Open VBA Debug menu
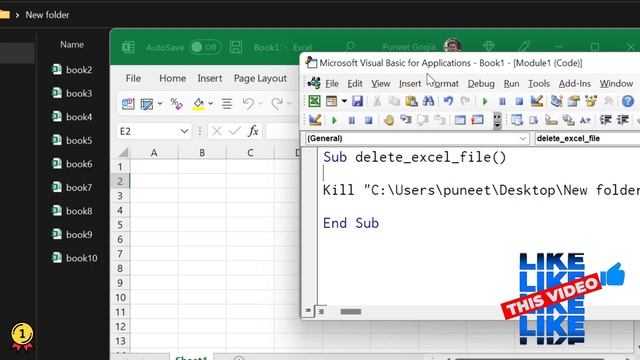Viewport: 640px width, 360px height. click(481, 84)
